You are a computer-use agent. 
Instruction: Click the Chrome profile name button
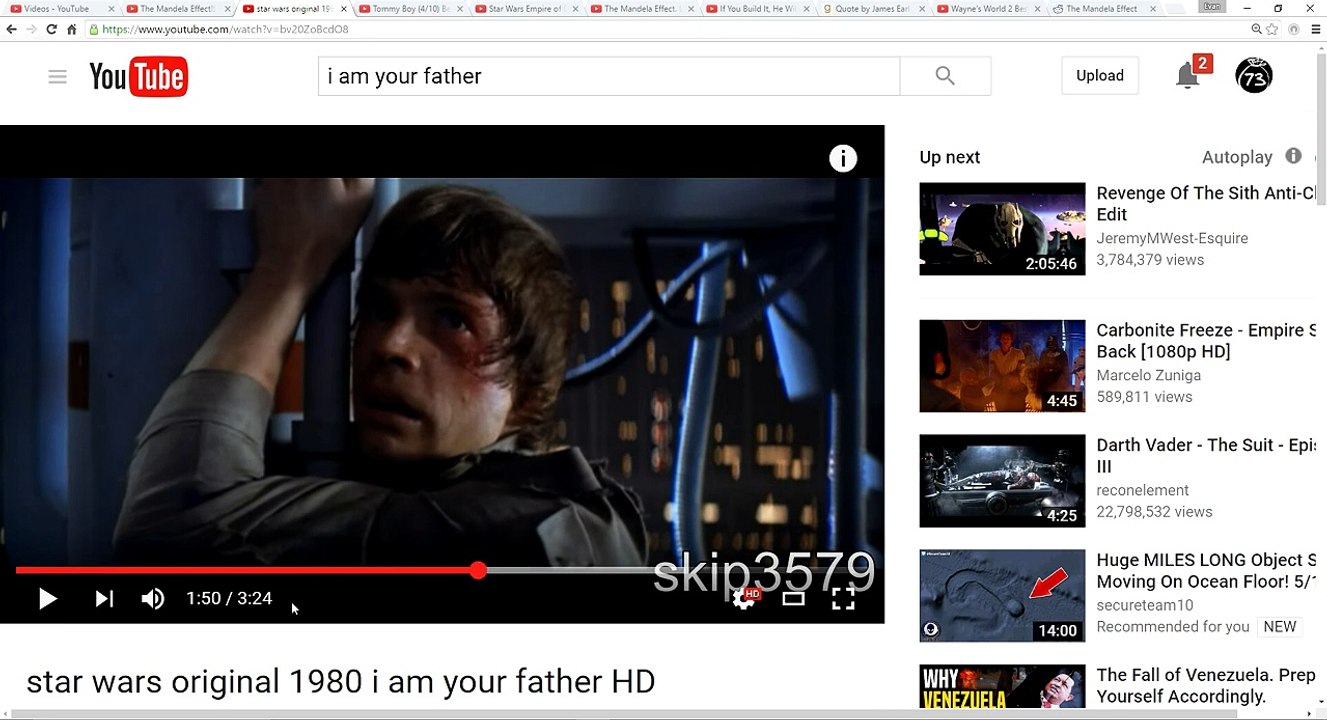pyautogui.click(x=1212, y=6)
